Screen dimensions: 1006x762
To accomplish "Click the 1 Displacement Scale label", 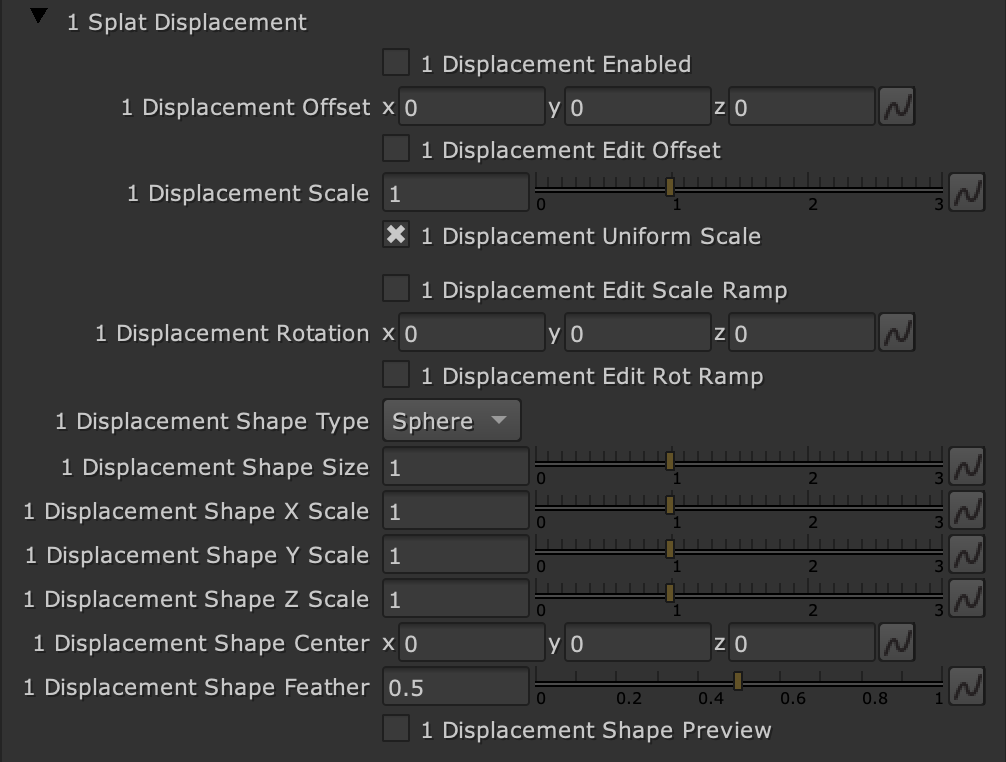I will 248,193.
